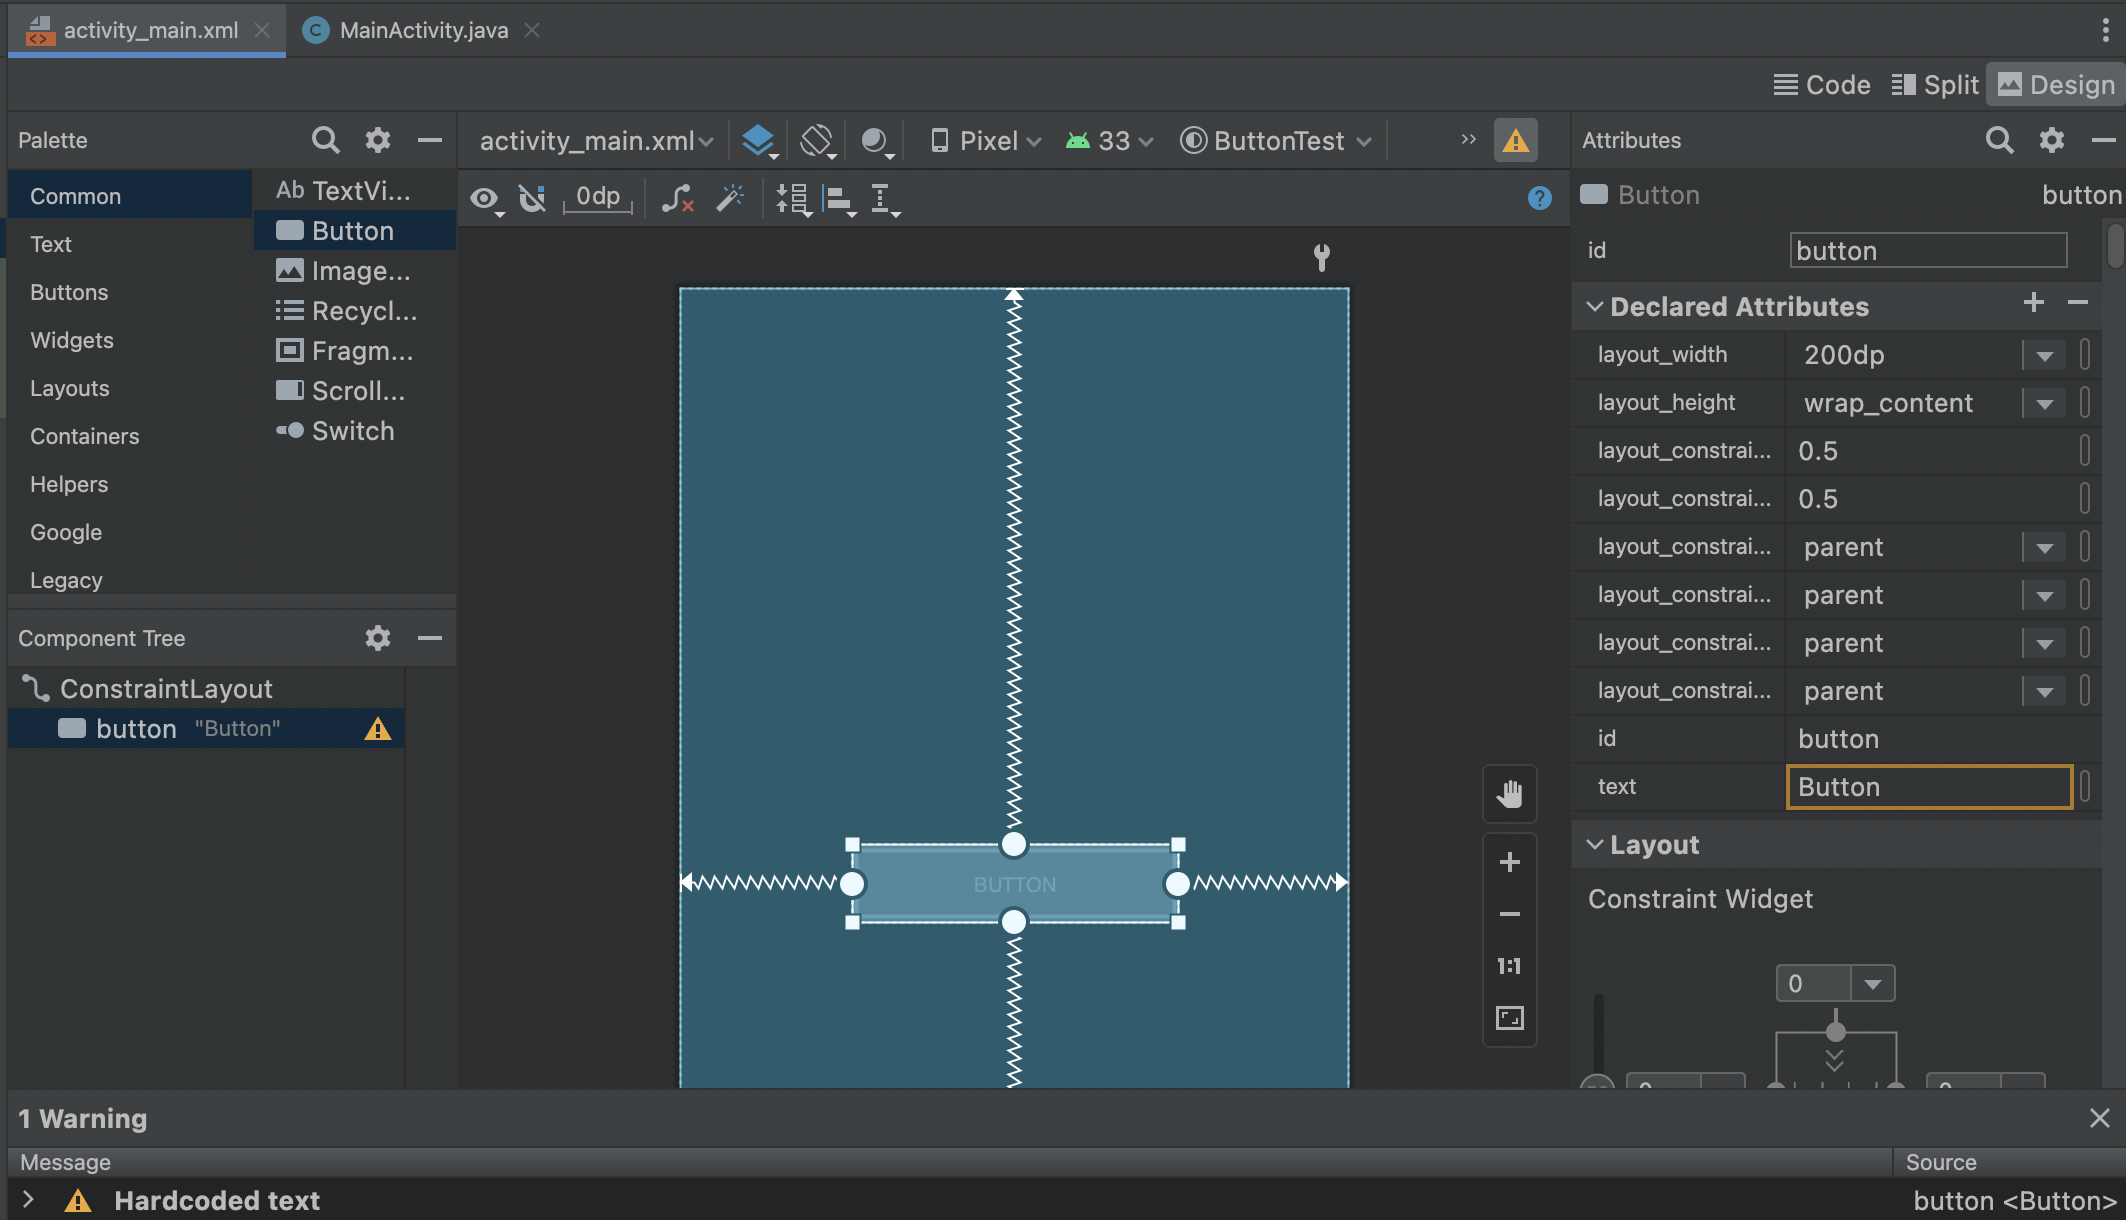Add a declared attribute with the plus

click(x=2033, y=303)
